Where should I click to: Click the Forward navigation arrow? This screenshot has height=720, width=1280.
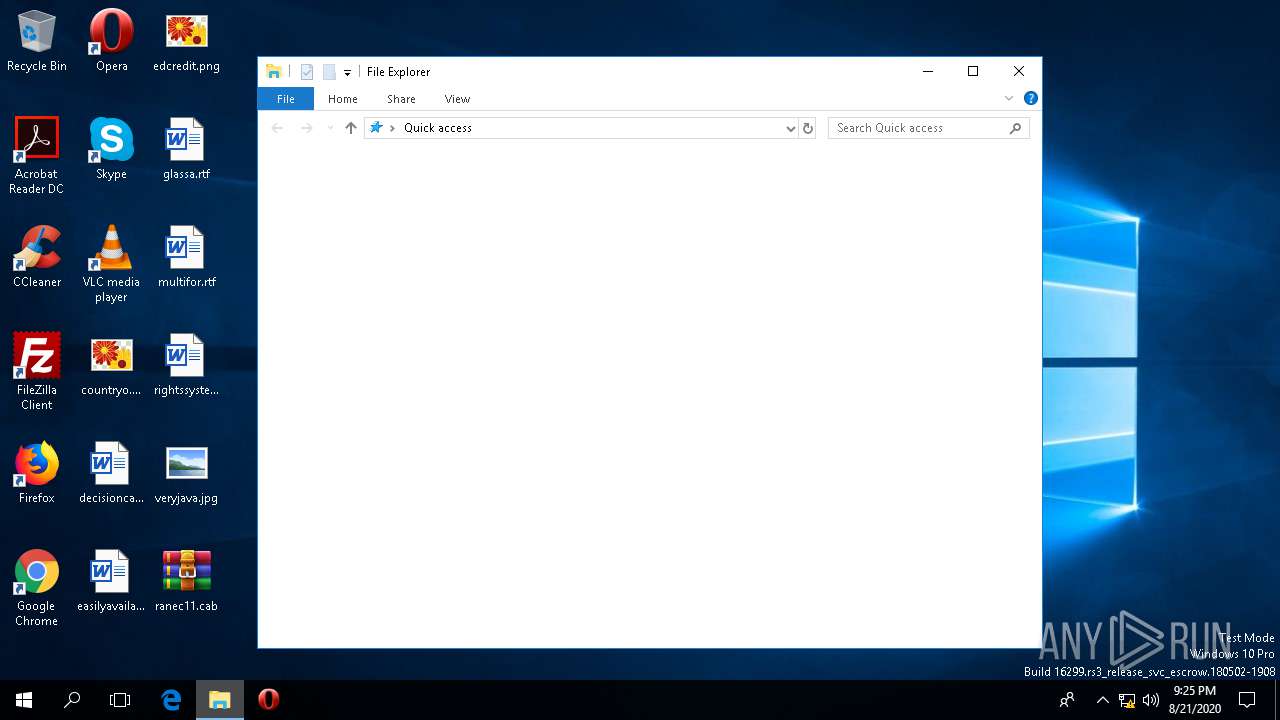click(307, 128)
